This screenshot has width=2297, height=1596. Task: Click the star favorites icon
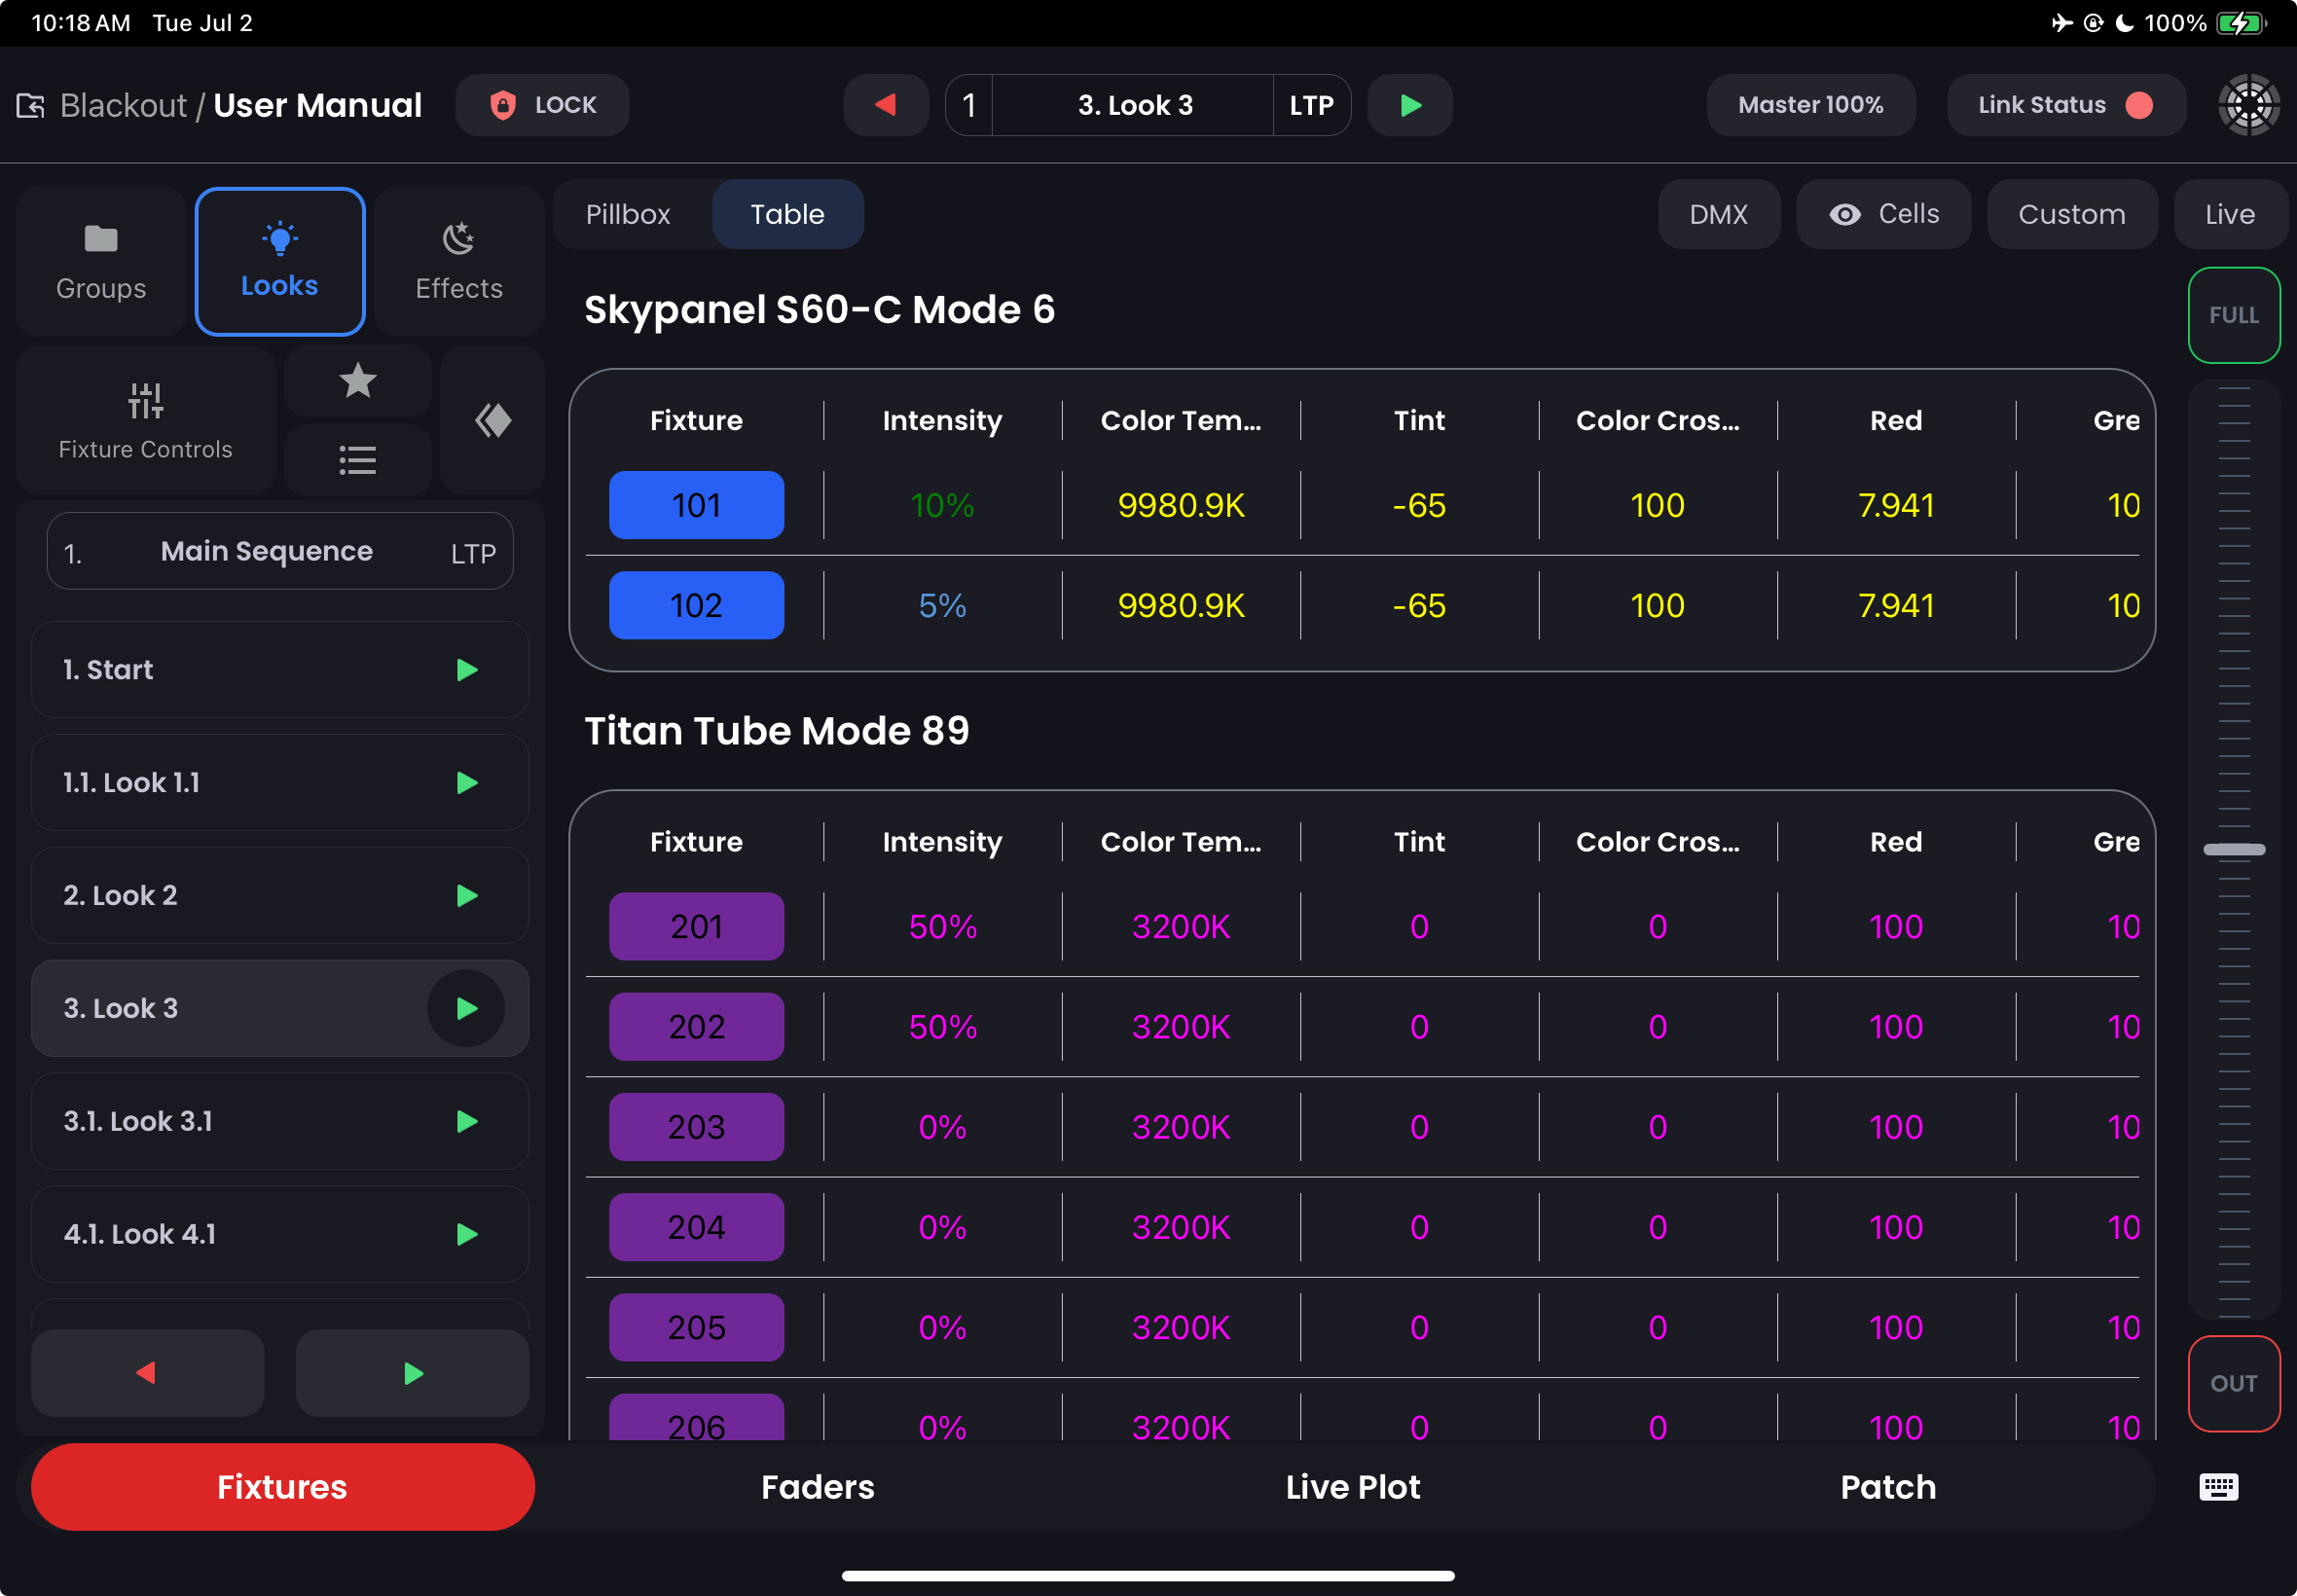point(357,381)
